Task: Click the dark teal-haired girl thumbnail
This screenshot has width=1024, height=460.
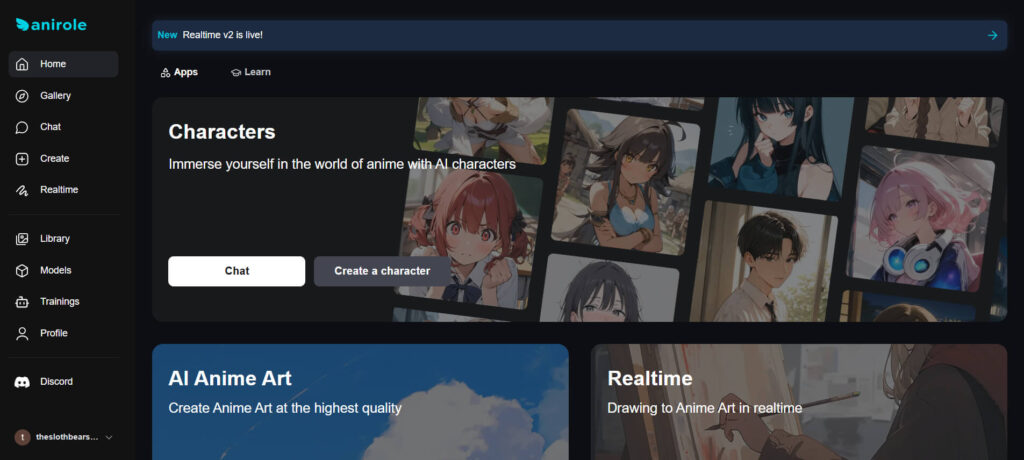Action: click(781, 149)
